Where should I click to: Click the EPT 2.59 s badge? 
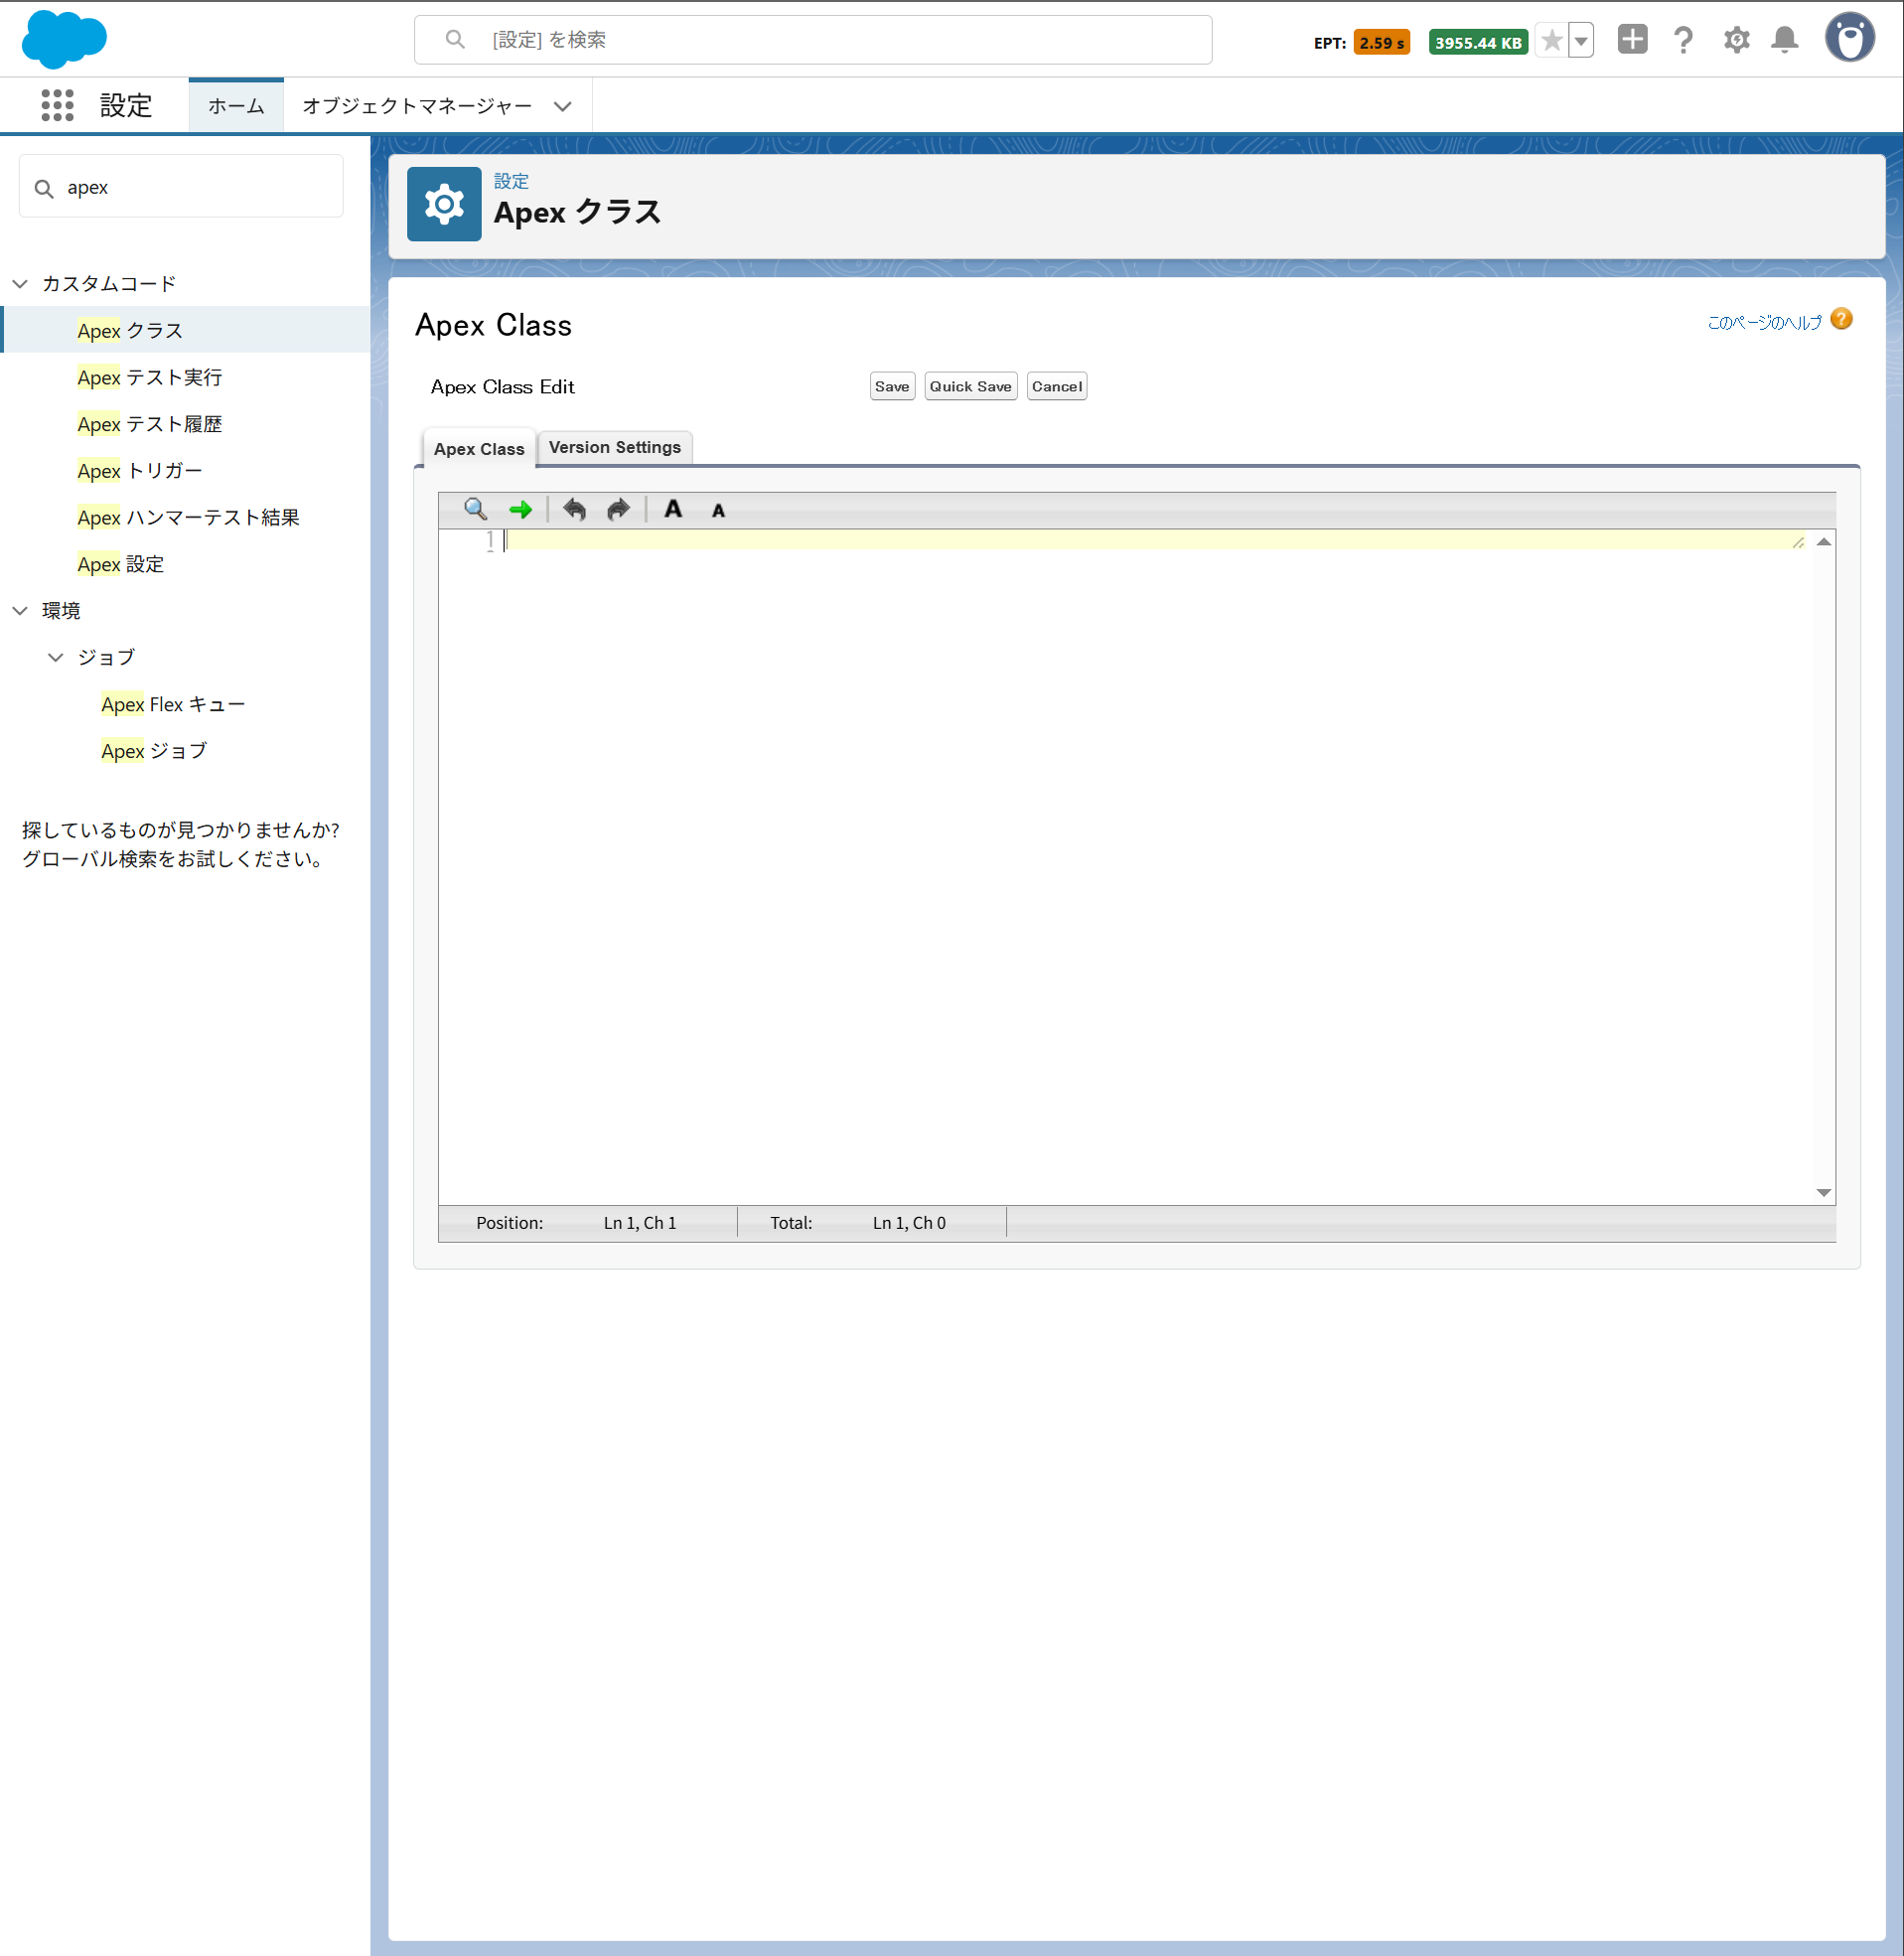1382,43
